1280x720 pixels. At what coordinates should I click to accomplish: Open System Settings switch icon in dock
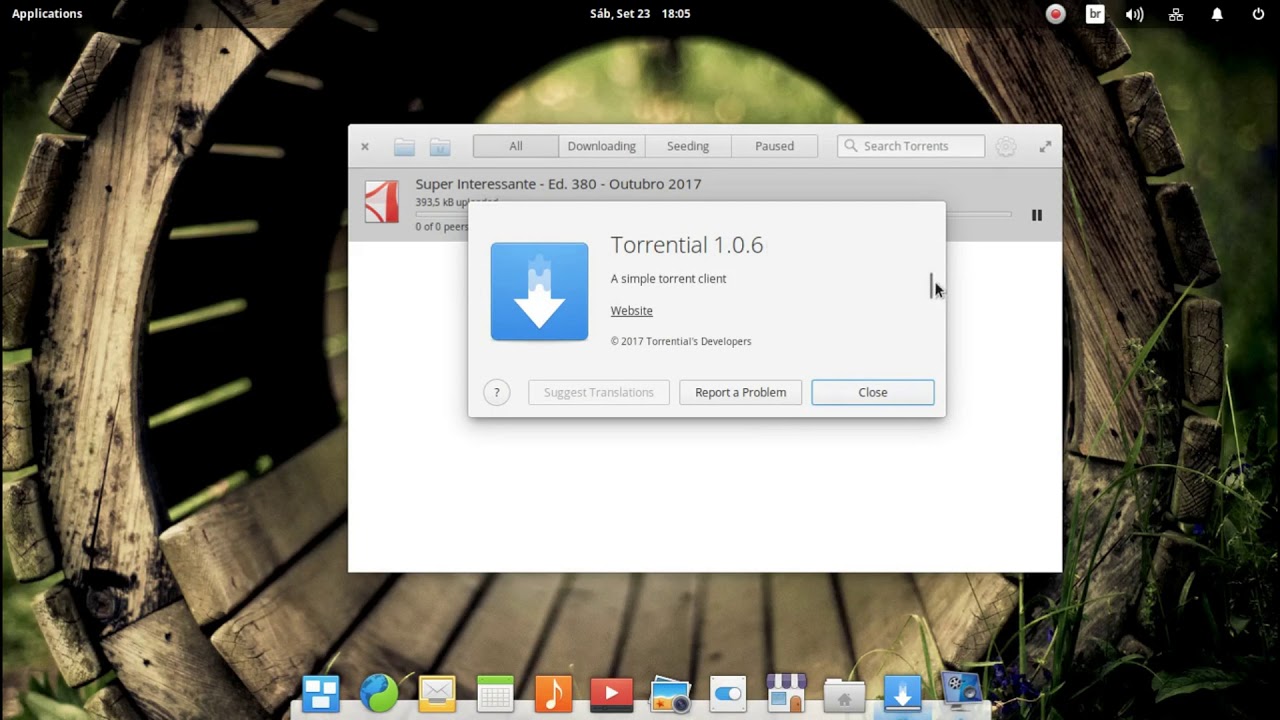[x=728, y=693]
